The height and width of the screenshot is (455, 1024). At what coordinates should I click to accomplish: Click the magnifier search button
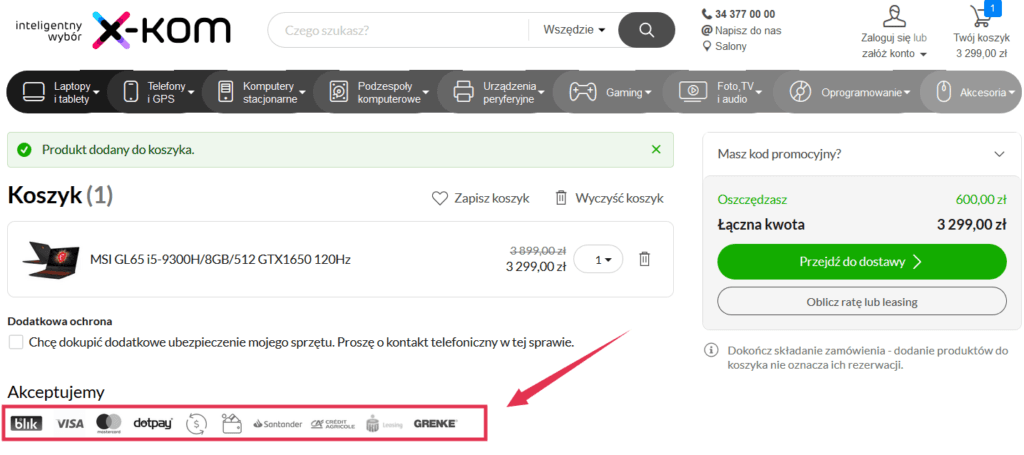tap(646, 29)
